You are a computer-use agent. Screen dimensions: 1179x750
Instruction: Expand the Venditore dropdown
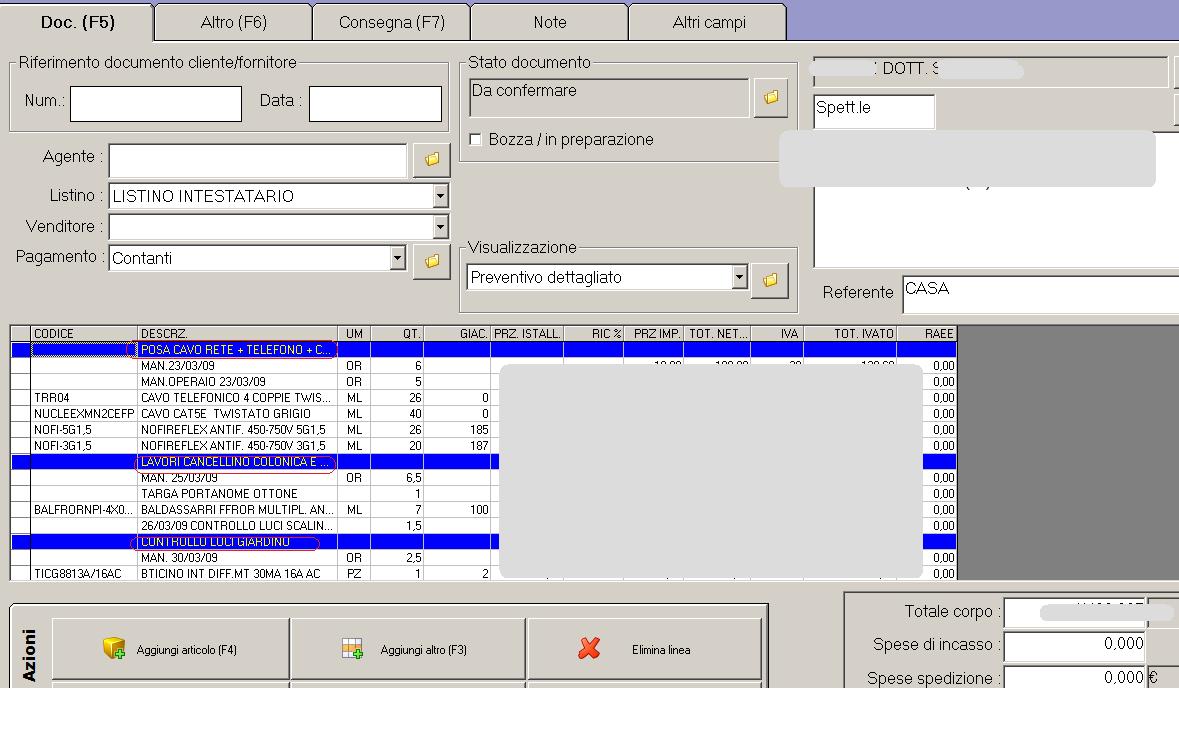(441, 226)
